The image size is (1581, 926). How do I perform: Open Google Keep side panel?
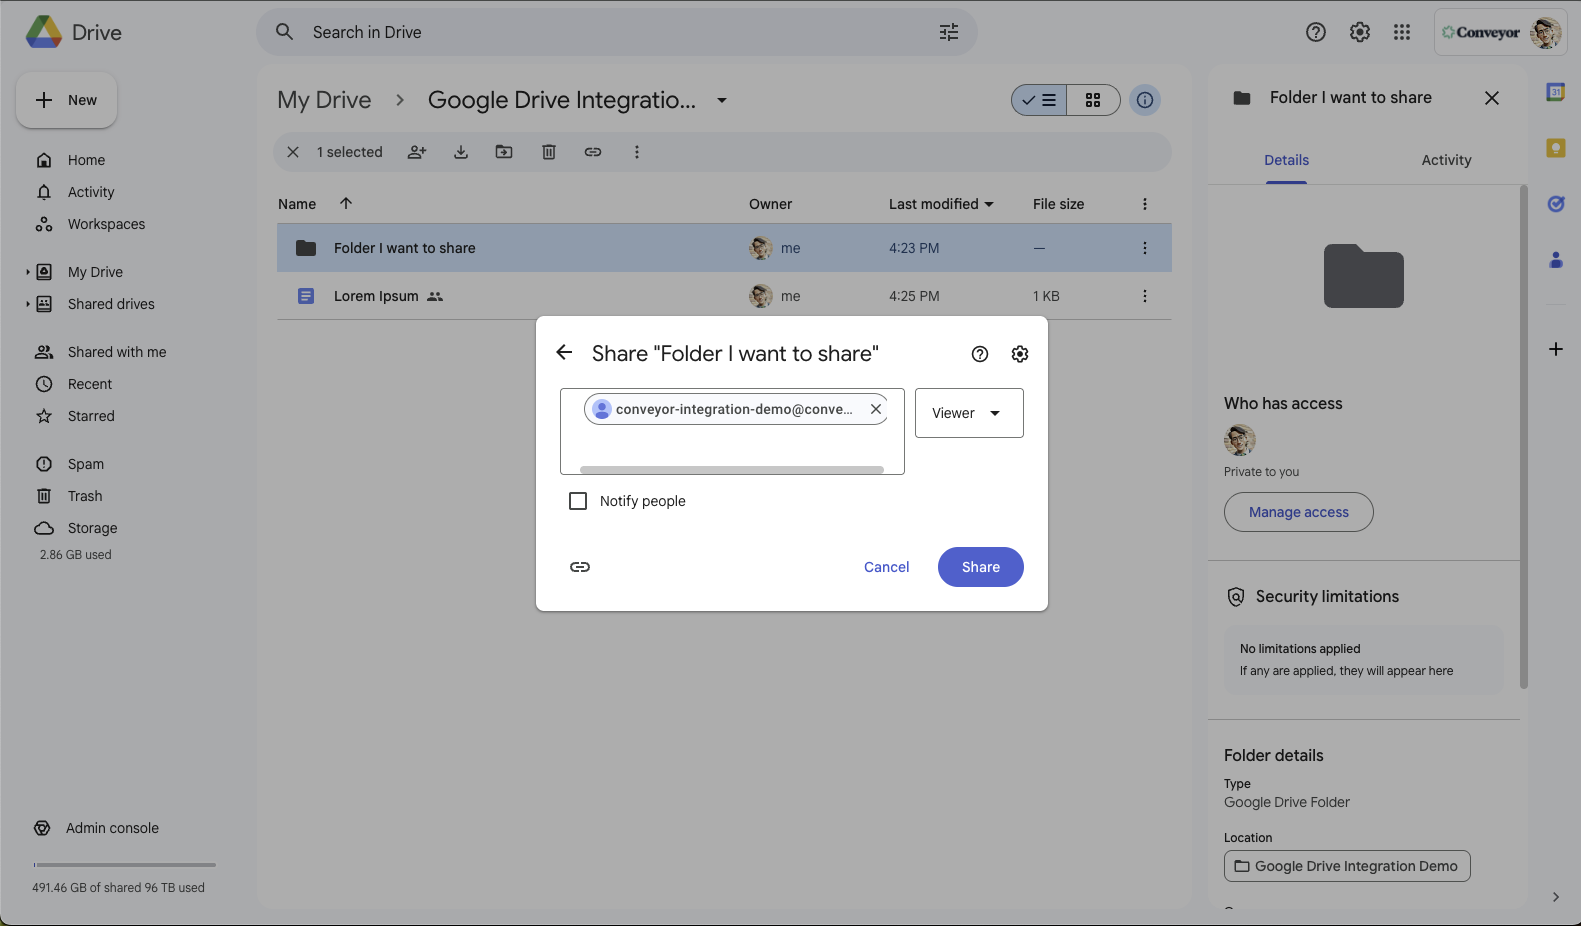[1556, 148]
